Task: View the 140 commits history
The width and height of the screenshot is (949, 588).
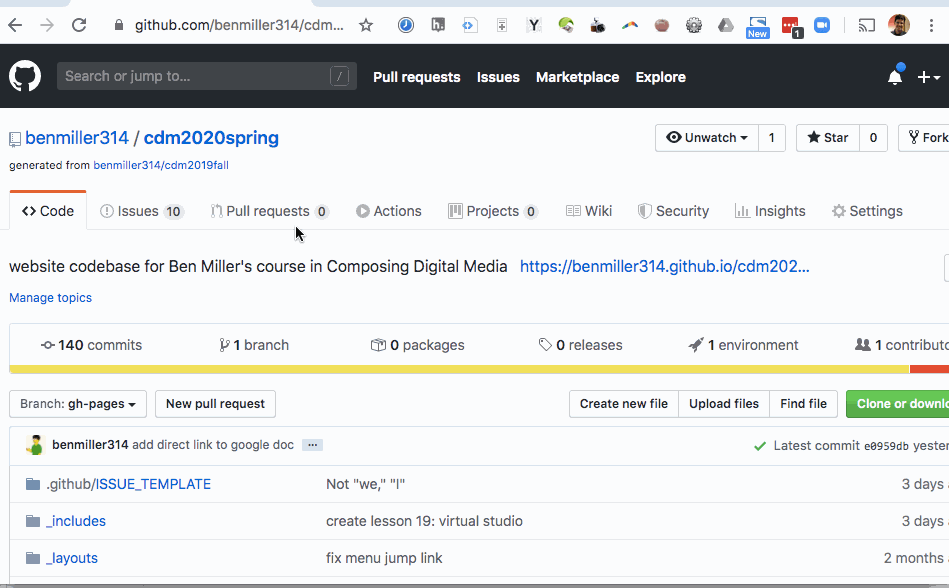Action: tap(91, 345)
